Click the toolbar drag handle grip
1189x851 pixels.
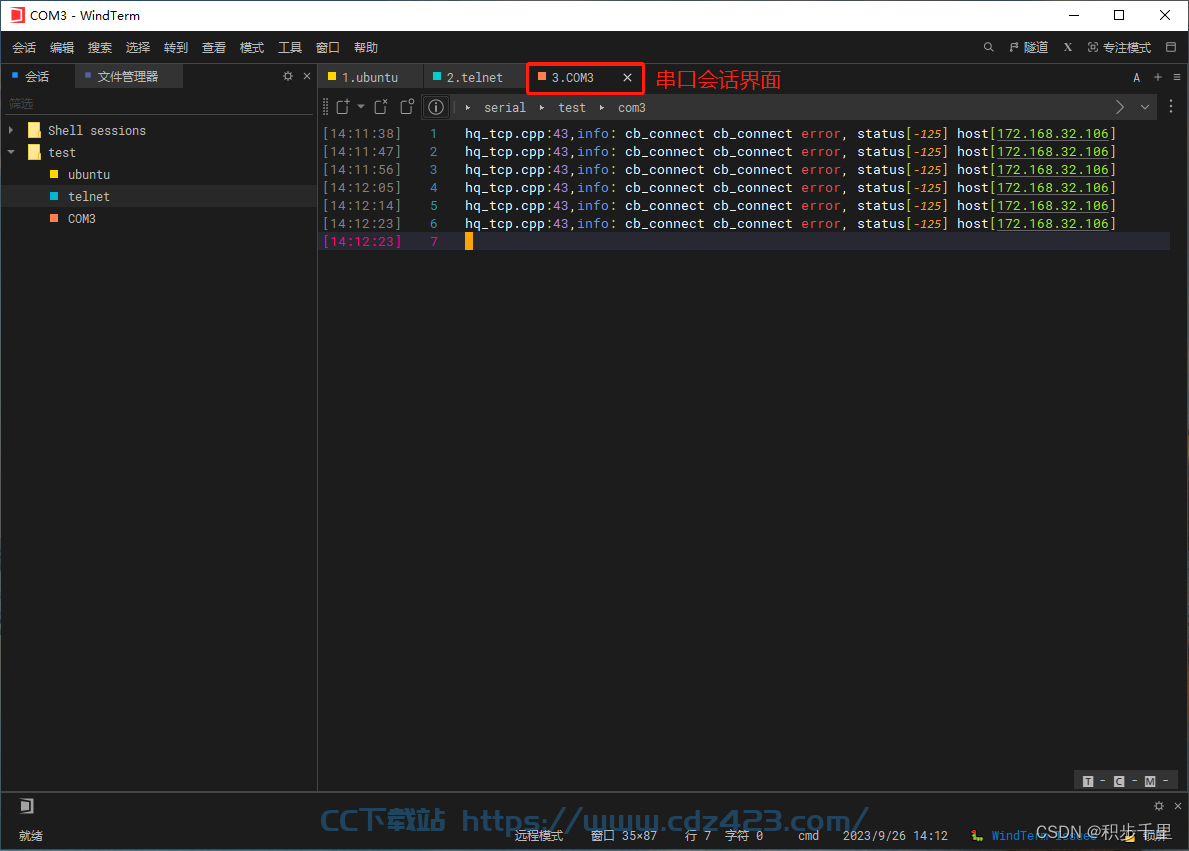325,107
